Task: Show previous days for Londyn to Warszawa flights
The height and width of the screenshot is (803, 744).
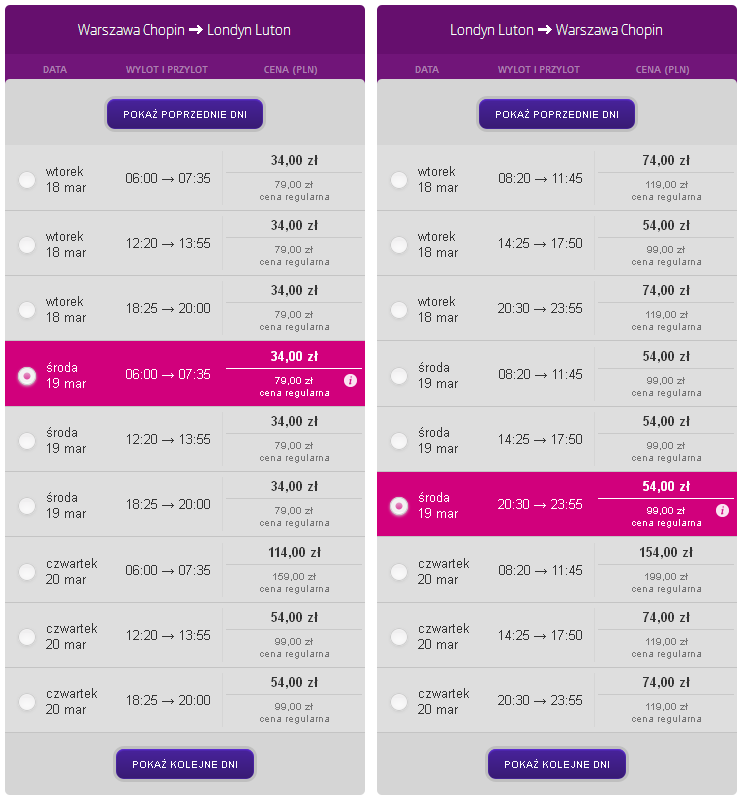Action: pos(557,114)
